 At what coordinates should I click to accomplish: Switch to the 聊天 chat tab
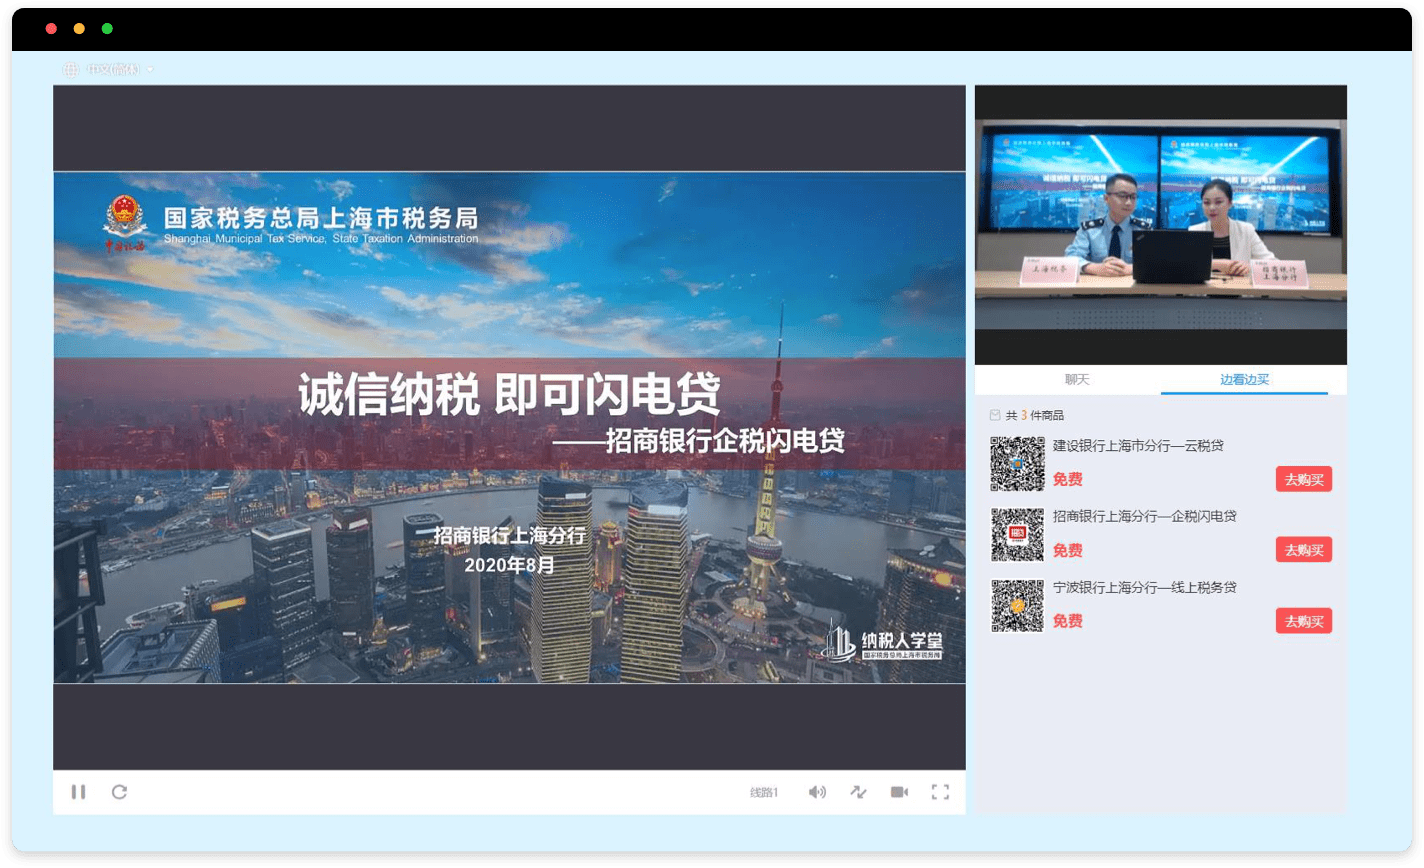(1077, 380)
